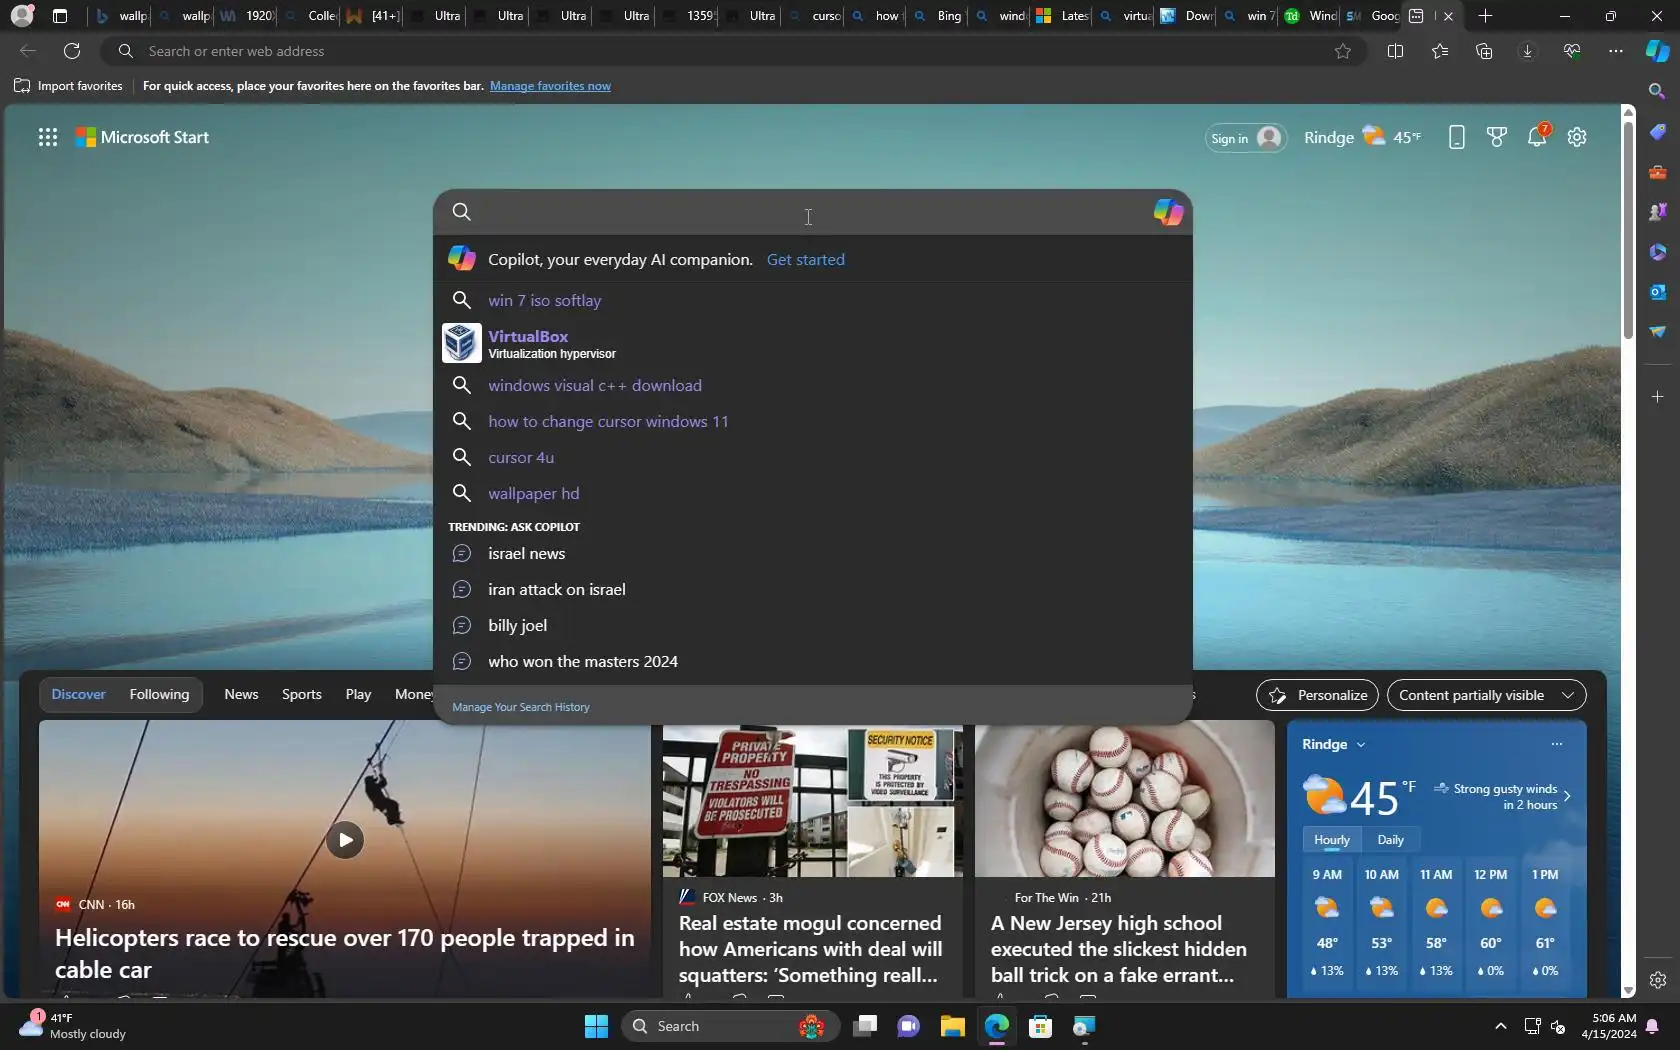
Task: Open File Explorer from the taskbar
Action: tap(952, 1026)
